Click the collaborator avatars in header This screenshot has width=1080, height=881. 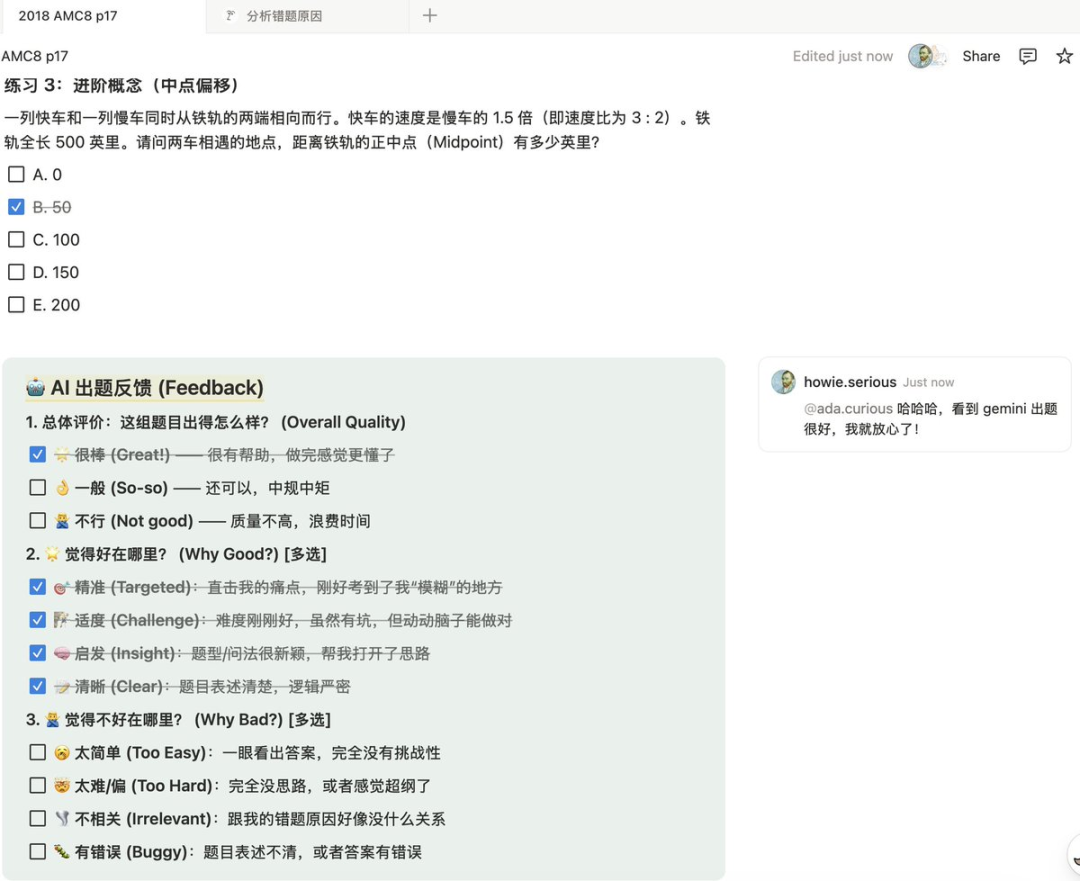(x=928, y=56)
